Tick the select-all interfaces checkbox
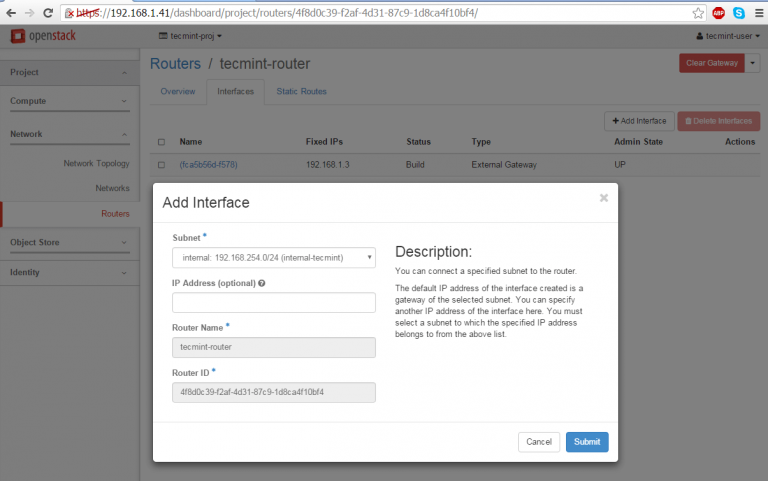Image resolution: width=768 pixels, height=481 pixels. point(161,142)
